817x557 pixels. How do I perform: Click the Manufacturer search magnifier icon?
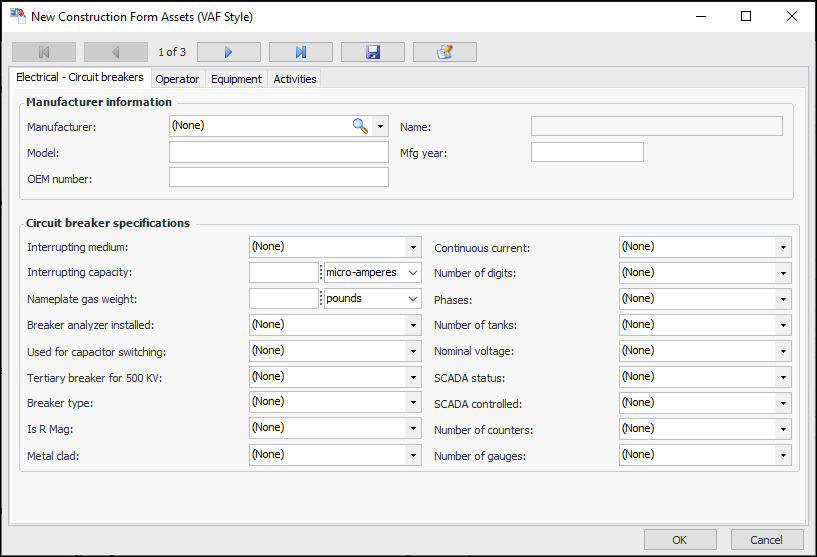(360, 126)
